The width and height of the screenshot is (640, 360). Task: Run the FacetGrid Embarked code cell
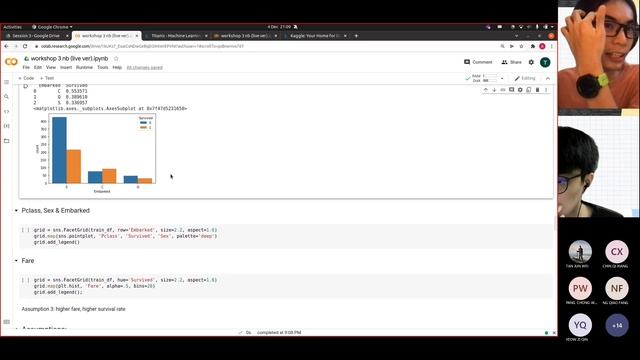pyautogui.click(x=25, y=230)
